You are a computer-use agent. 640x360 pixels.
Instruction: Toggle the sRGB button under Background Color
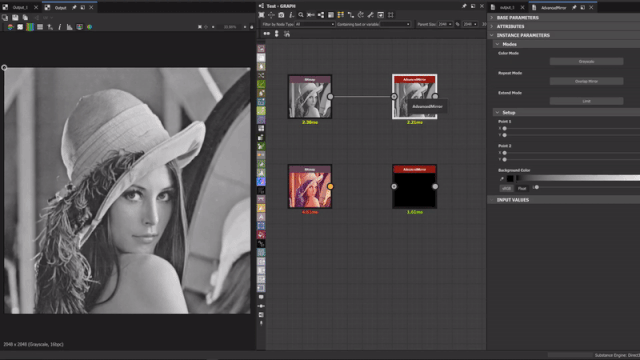pos(506,188)
